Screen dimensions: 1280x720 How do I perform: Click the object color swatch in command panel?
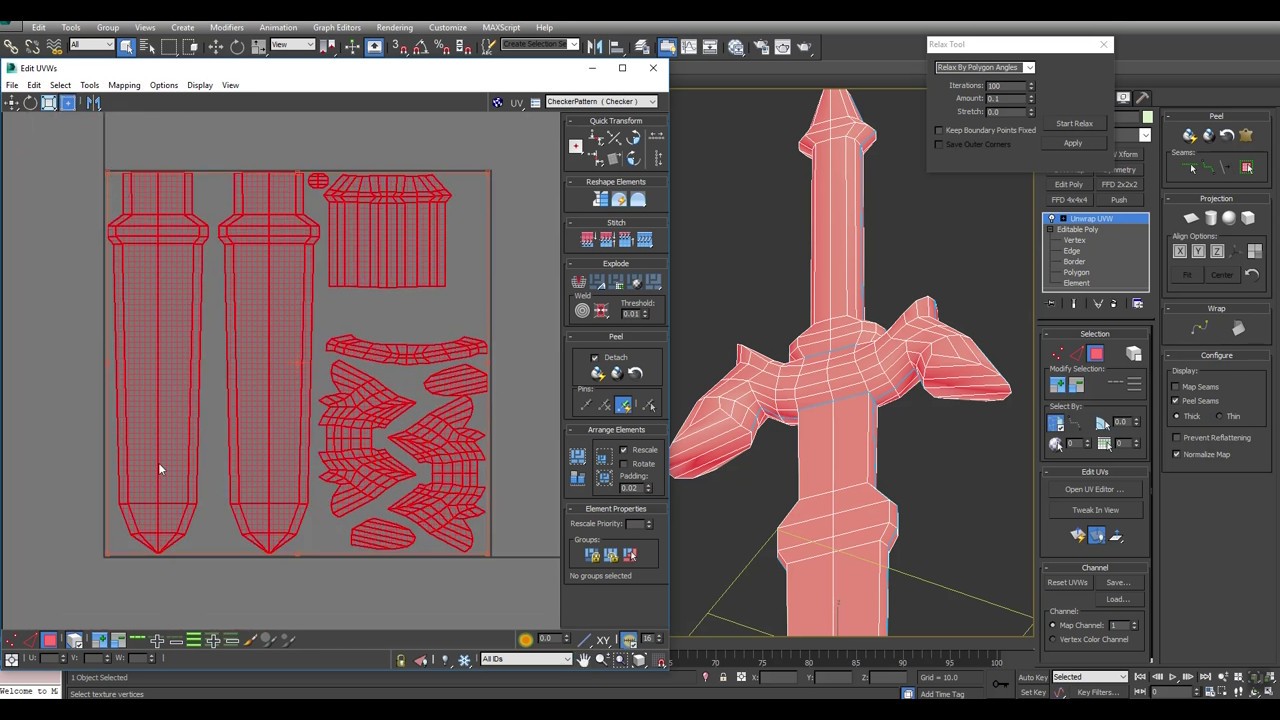click(x=1147, y=118)
